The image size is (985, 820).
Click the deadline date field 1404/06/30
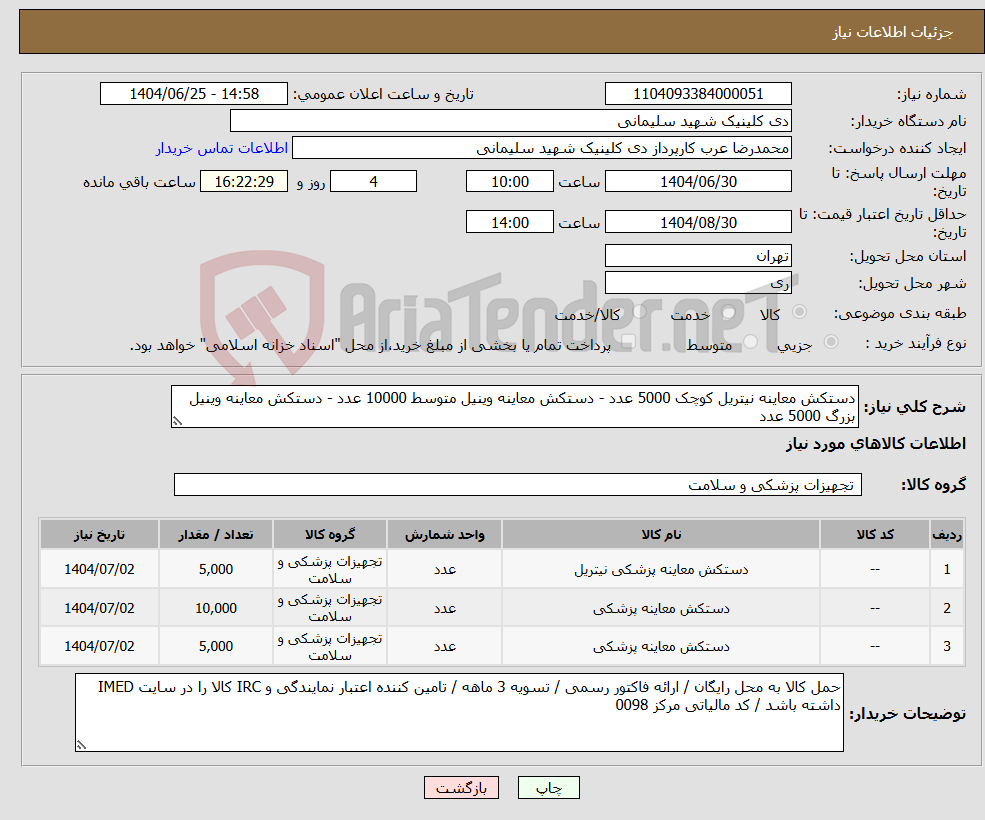(698, 181)
